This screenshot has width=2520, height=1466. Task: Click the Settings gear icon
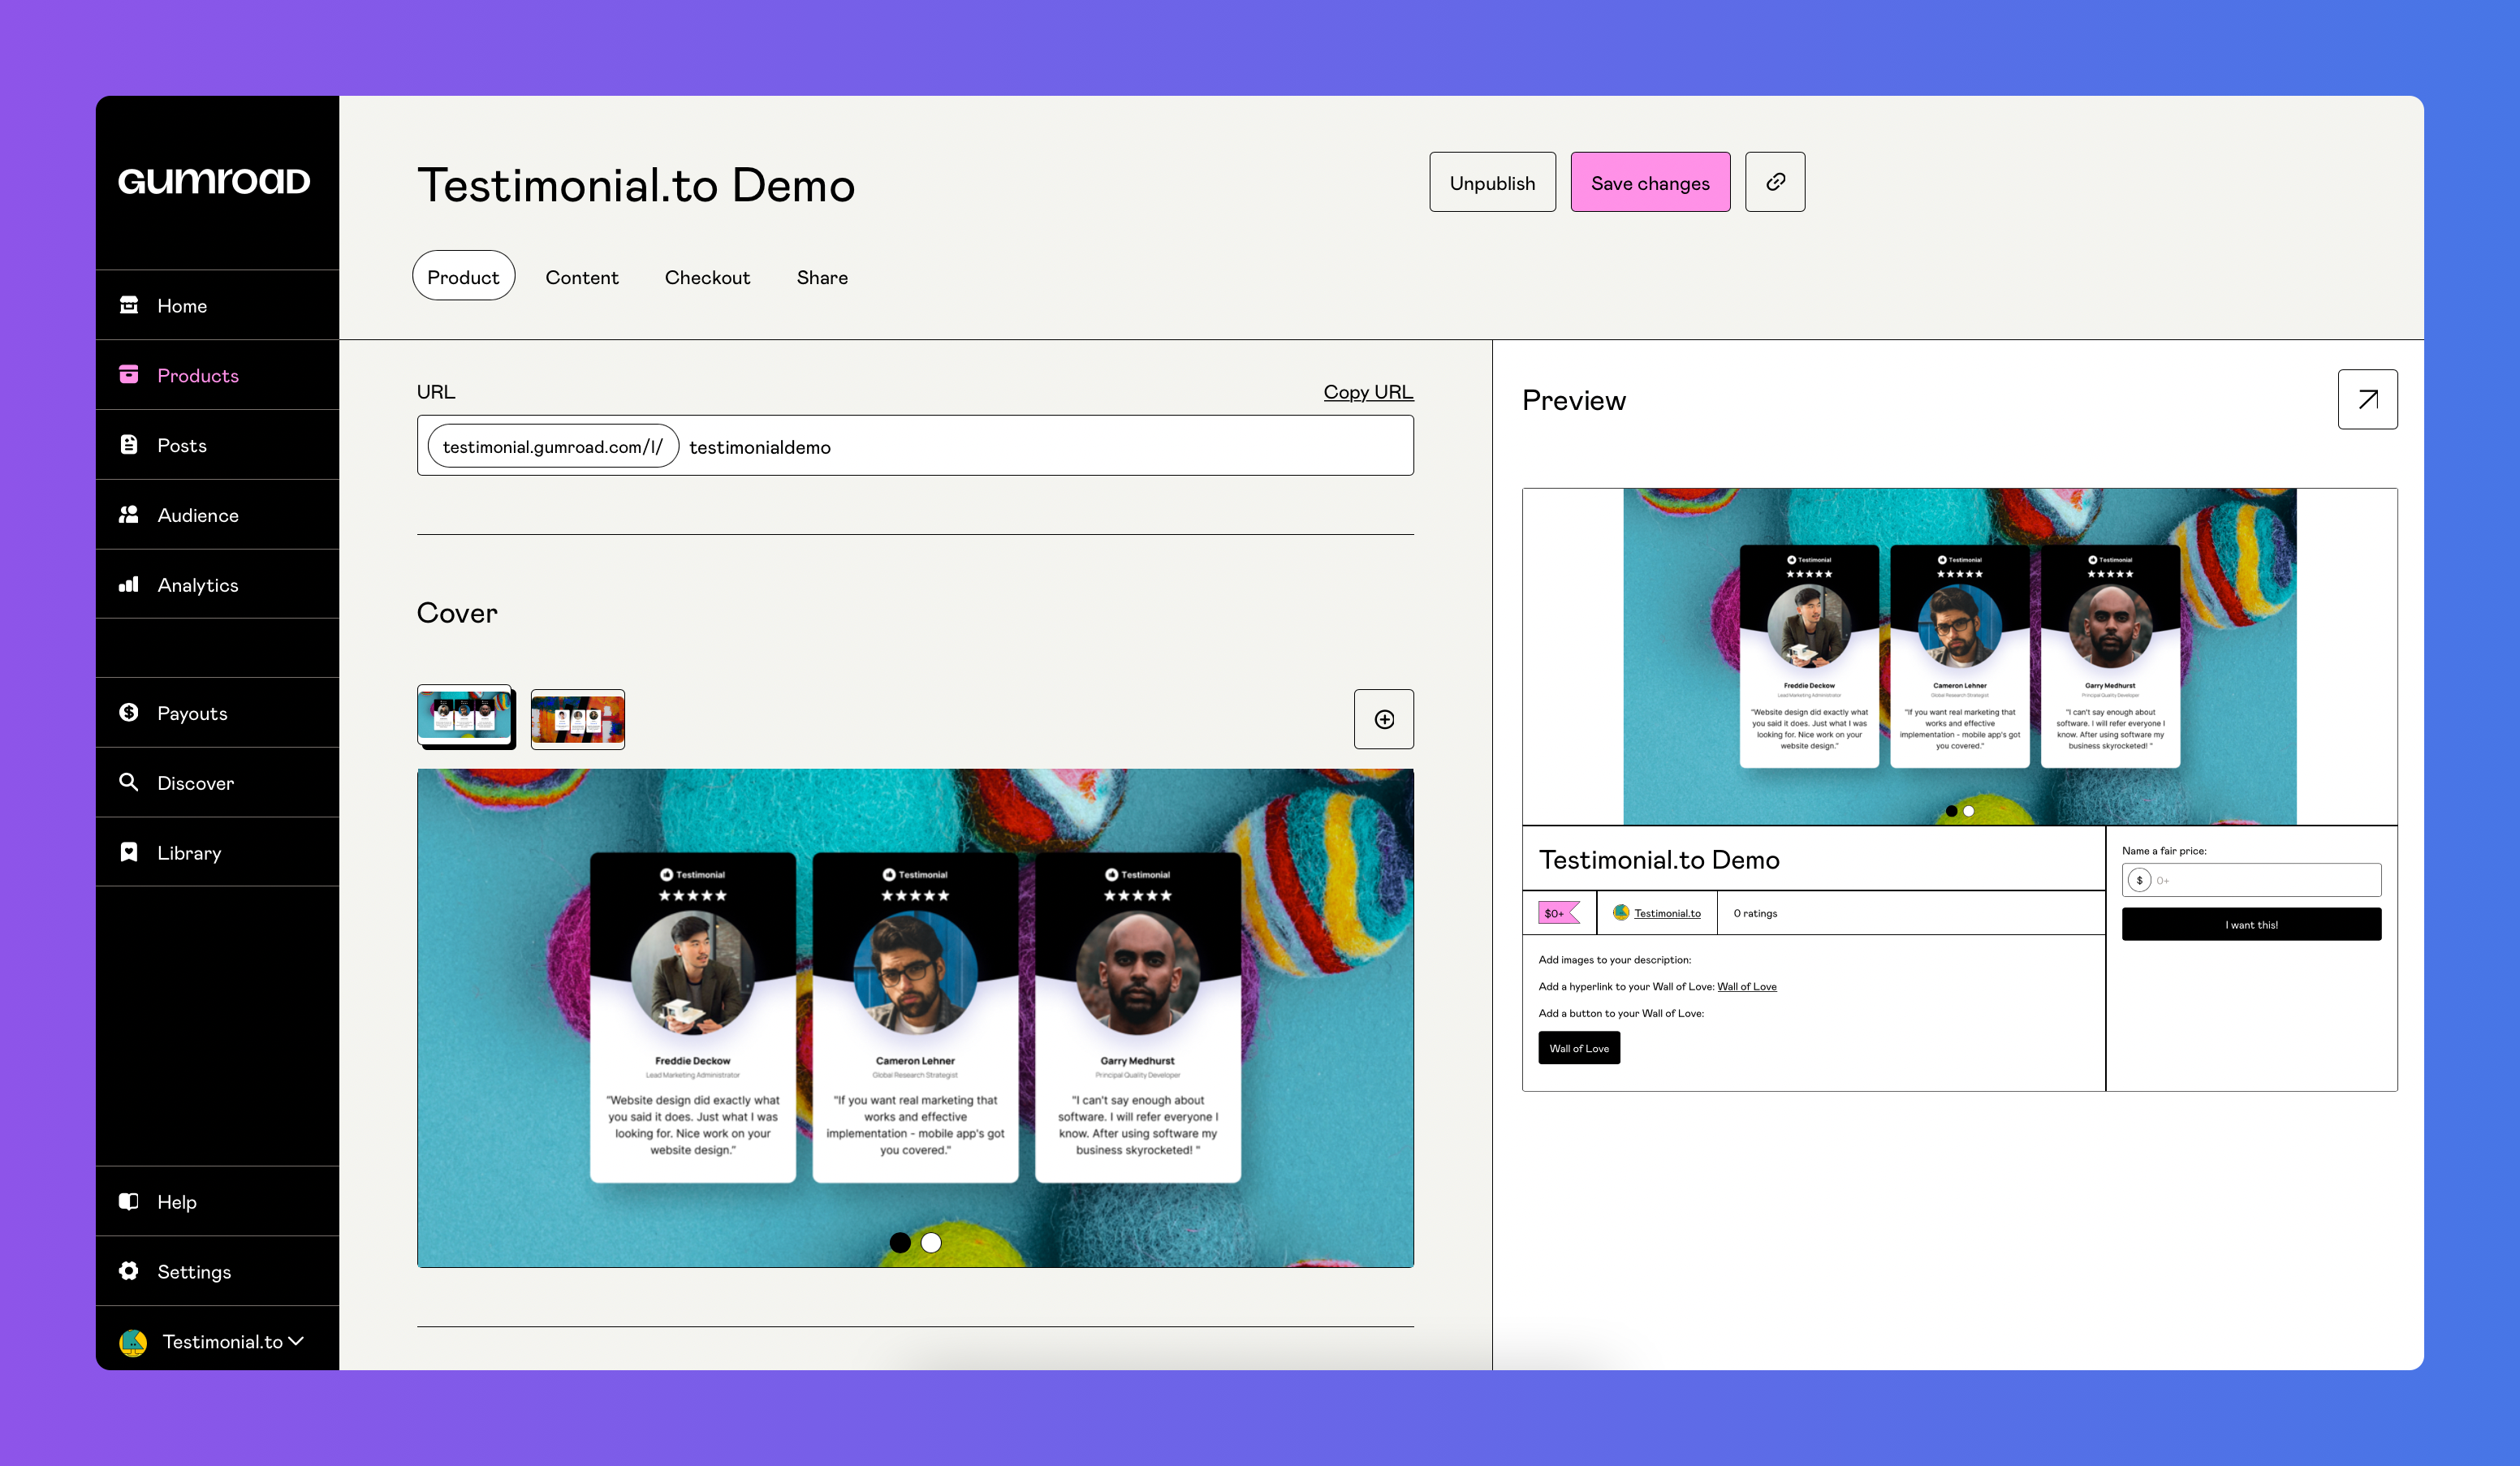click(x=129, y=1271)
